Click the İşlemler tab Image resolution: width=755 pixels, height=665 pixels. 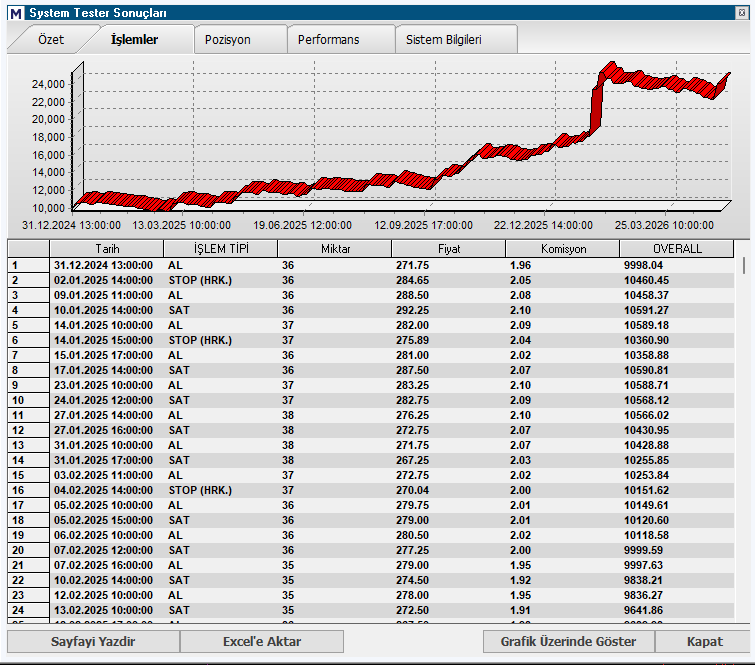134,39
